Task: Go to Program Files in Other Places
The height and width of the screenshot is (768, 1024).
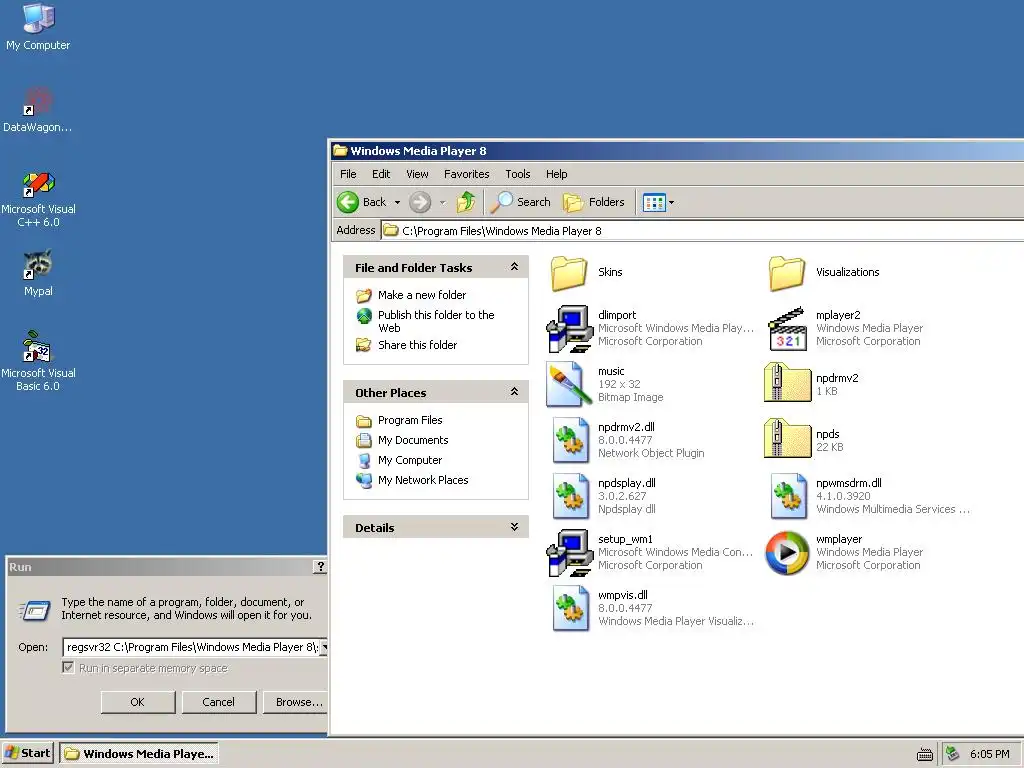Action: click(x=410, y=421)
